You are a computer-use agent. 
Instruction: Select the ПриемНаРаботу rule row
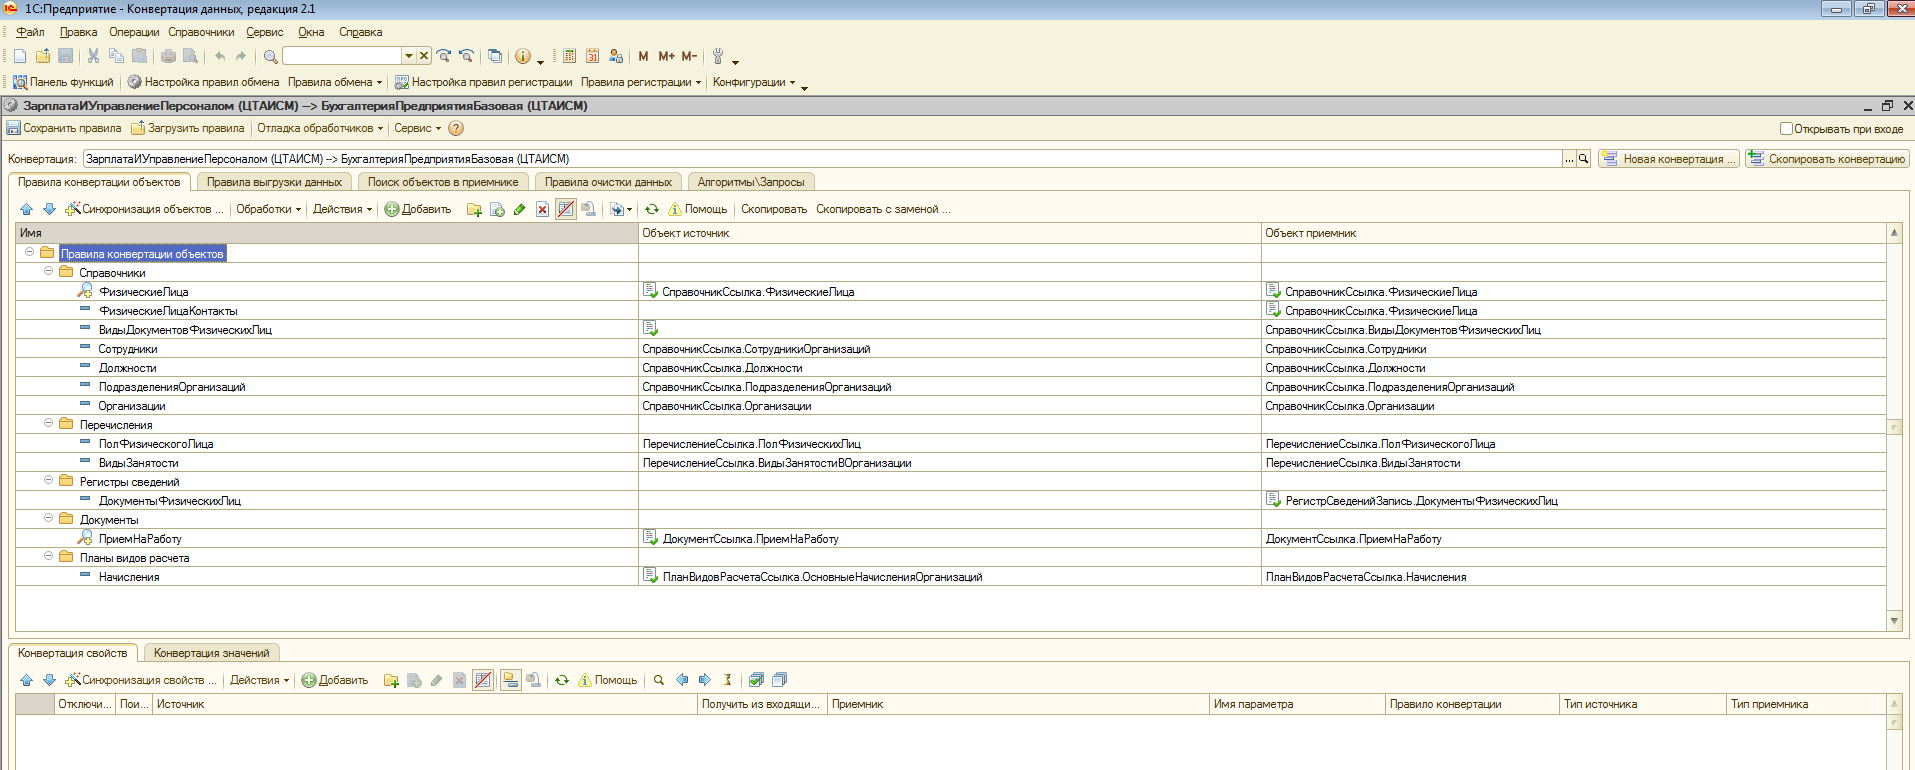pyautogui.click(x=950, y=538)
